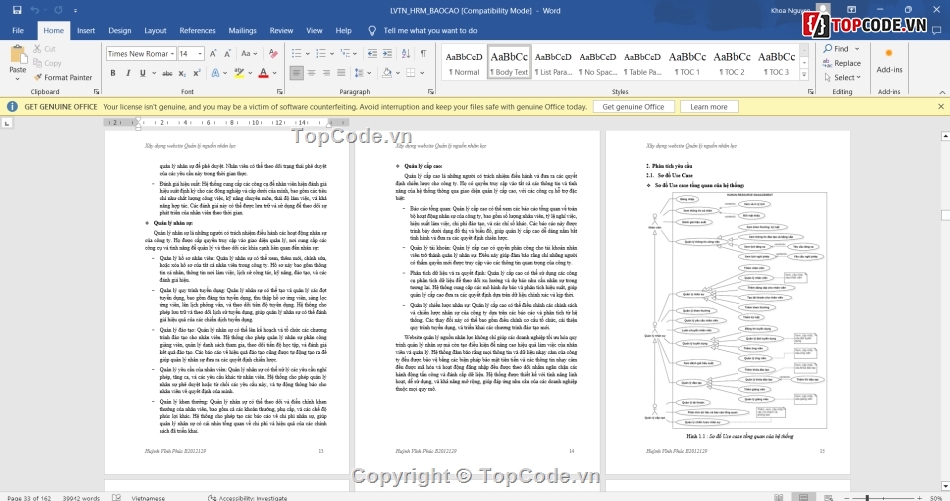Viewport: 950px width, 501px height.
Task: Decrease font size with the shrink font icon
Action: [x=228, y=53]
